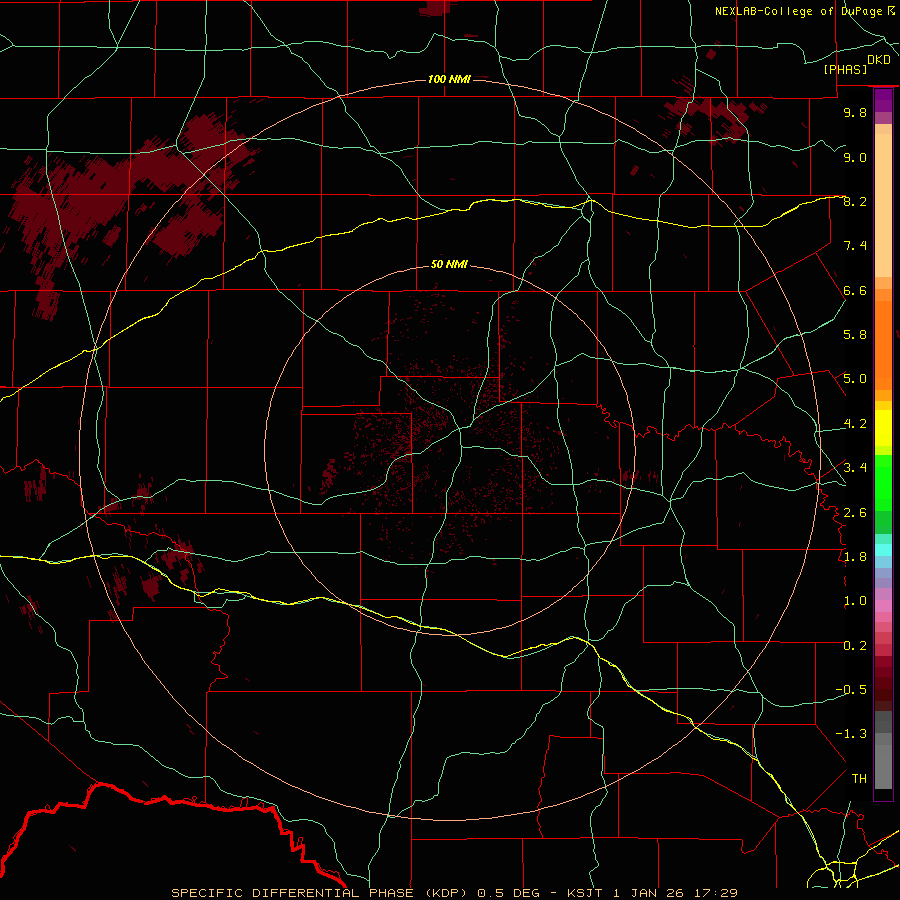Viewport: 900px width, 900px height.
Task: Click the 0.2 scale value label
Action: coord(855,646)
